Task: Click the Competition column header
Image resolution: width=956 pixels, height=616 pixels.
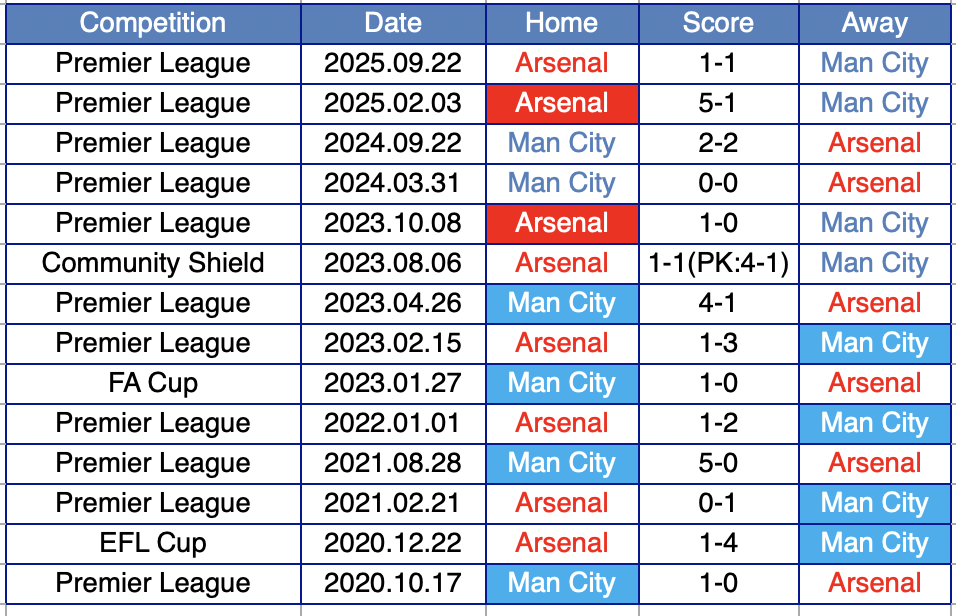Action: [153, 23]
